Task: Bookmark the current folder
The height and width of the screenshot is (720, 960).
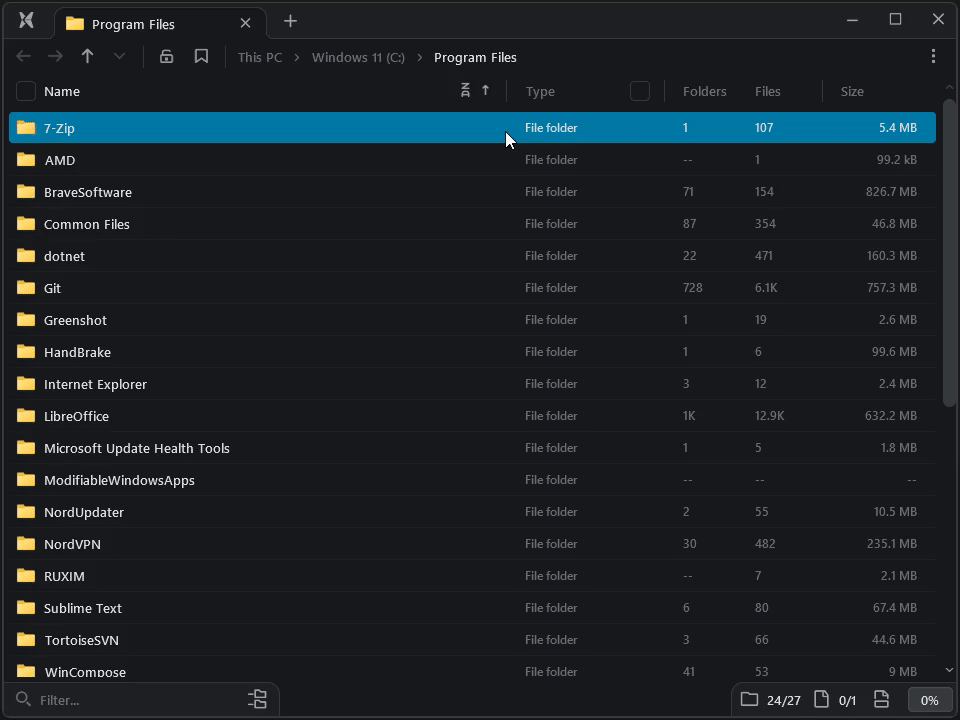Action: coord(201,56)
